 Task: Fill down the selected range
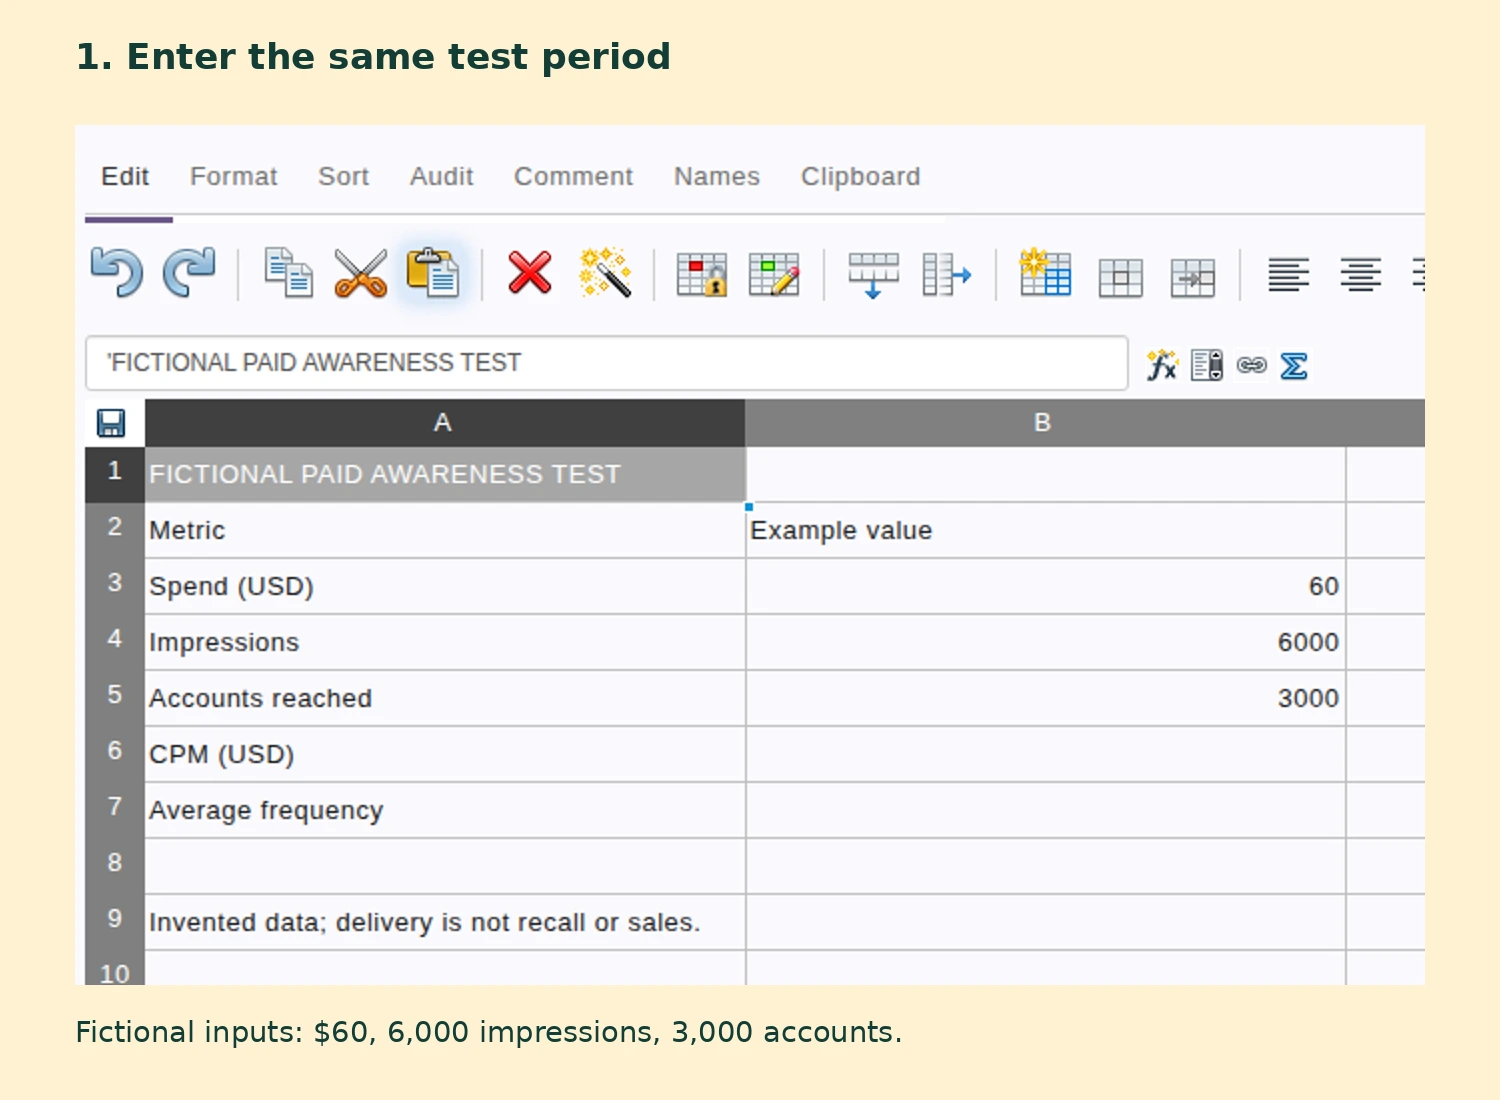[873, 275]
